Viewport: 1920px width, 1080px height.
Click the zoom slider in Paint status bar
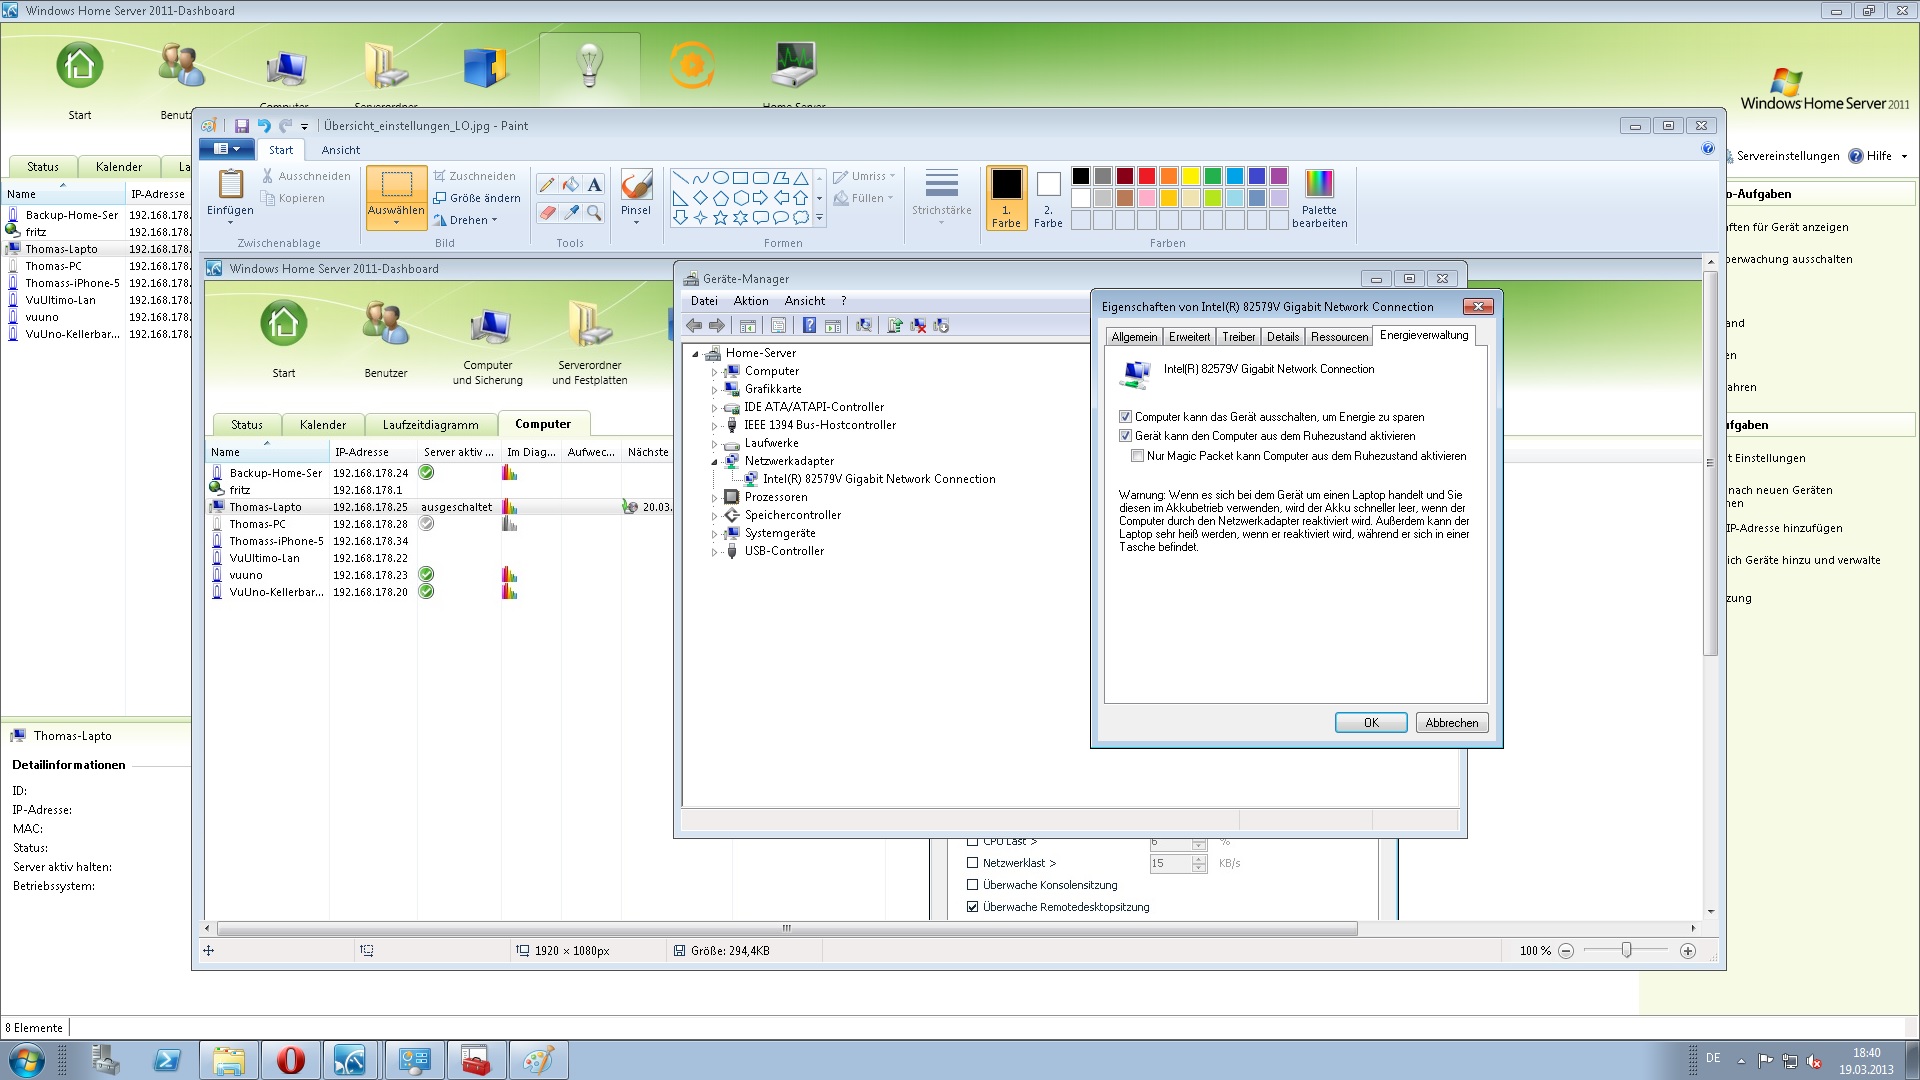point(1627,950)
